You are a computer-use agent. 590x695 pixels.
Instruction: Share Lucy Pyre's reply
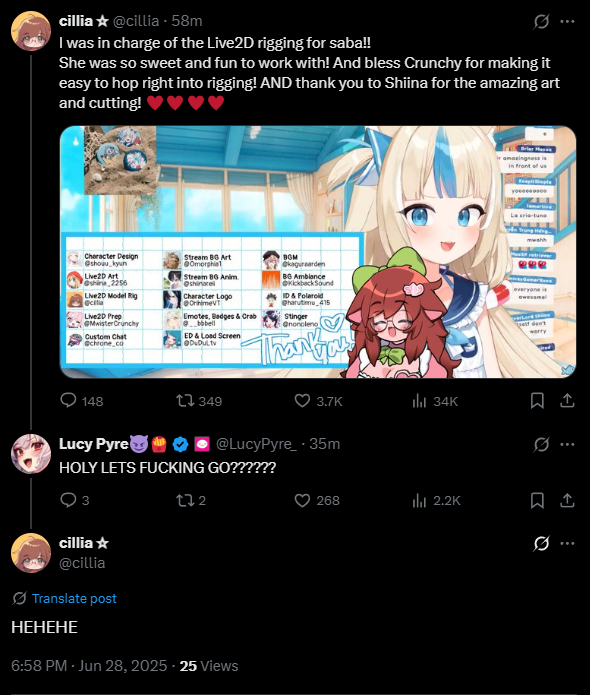(x=567, y=500)
